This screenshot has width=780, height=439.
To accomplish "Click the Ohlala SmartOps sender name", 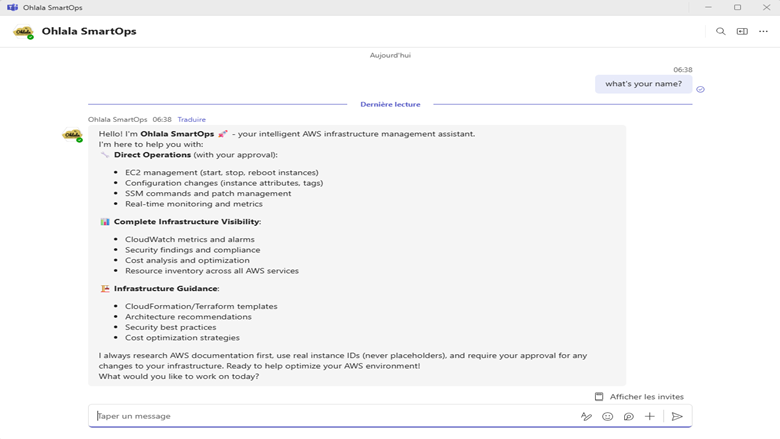I will tap(117, 119).
